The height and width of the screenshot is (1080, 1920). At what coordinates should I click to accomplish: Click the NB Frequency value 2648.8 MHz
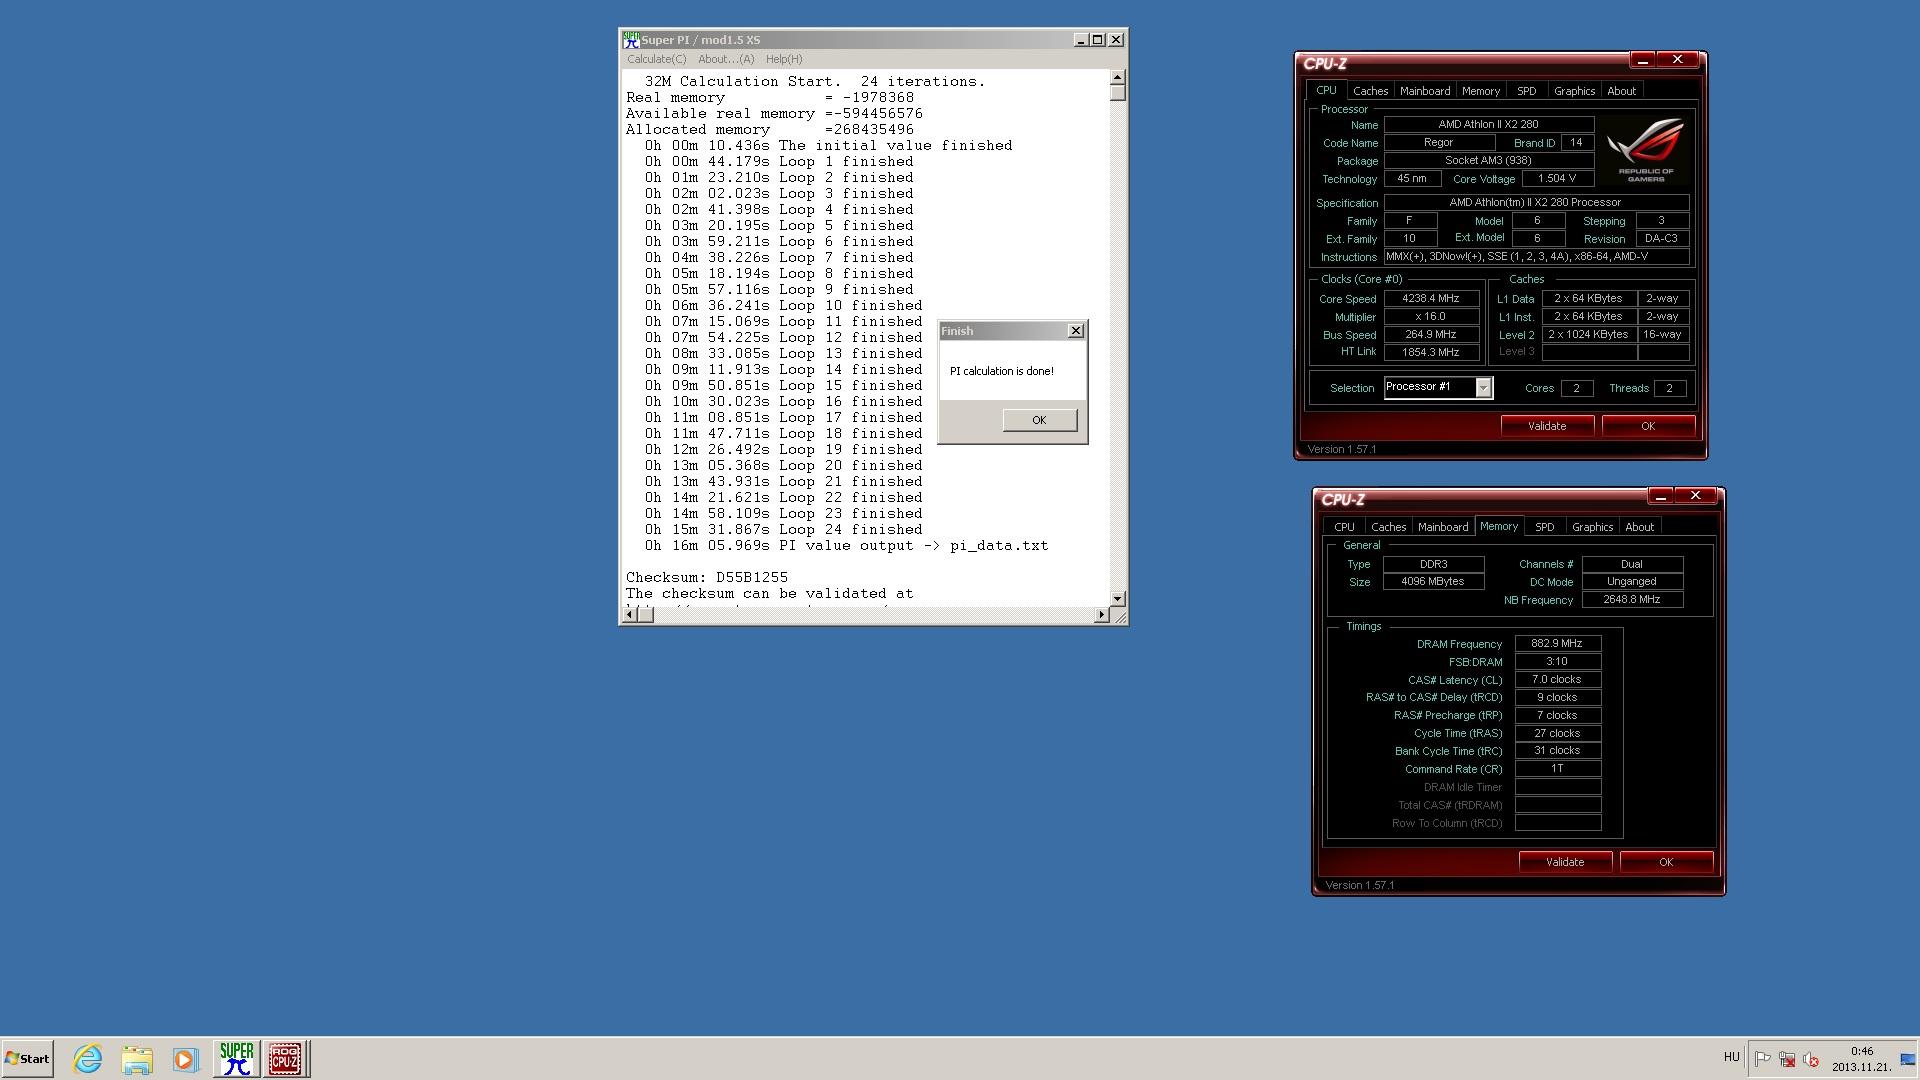(1631, 600)
